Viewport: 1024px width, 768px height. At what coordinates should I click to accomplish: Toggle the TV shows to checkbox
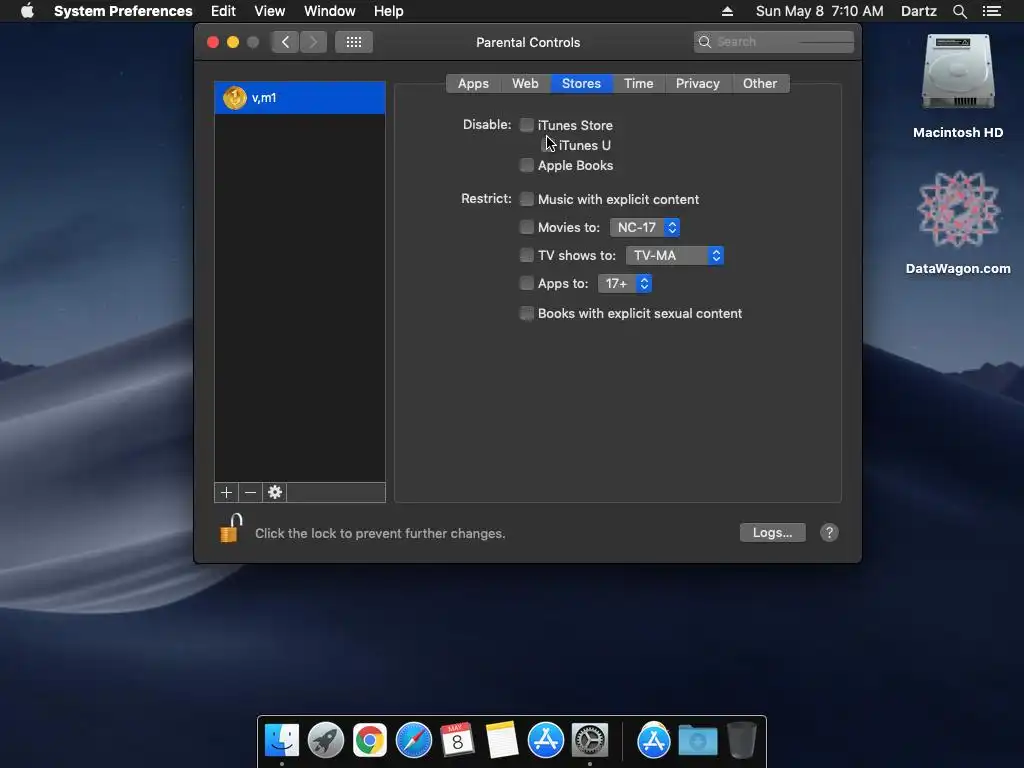click(526, 255)
